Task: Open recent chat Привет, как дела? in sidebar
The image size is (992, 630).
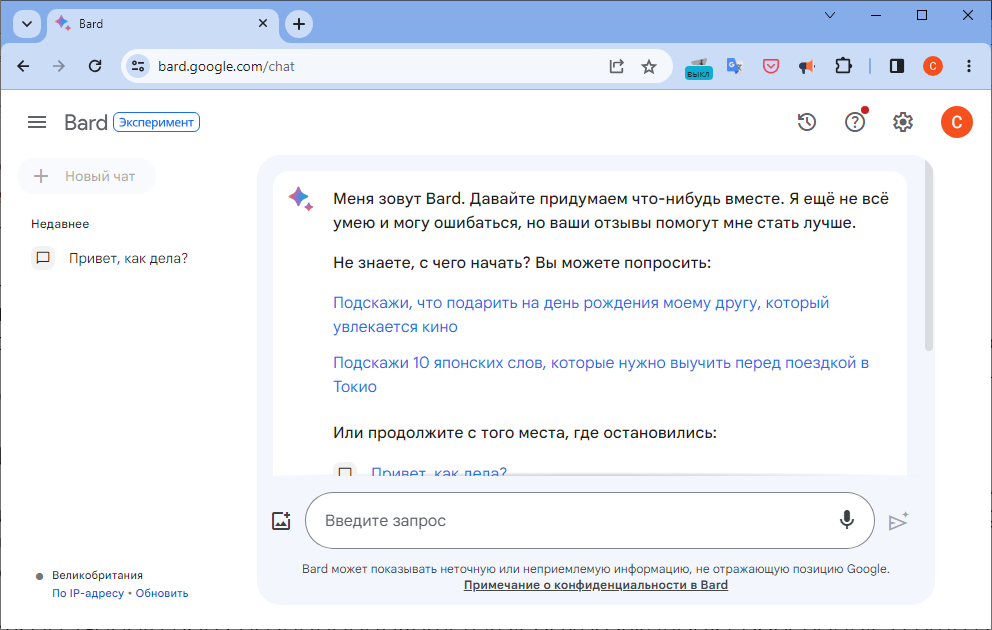Action: pyautogui.click(x=128, y=258)
